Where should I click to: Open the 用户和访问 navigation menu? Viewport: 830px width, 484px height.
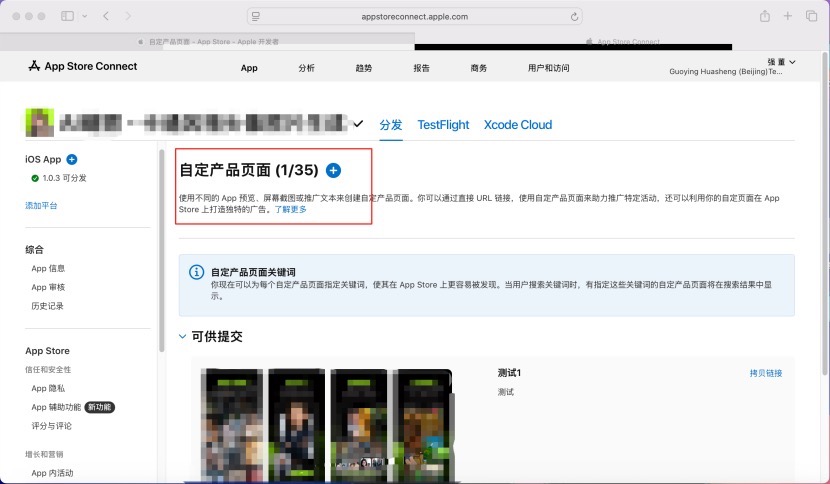(548, 68)
